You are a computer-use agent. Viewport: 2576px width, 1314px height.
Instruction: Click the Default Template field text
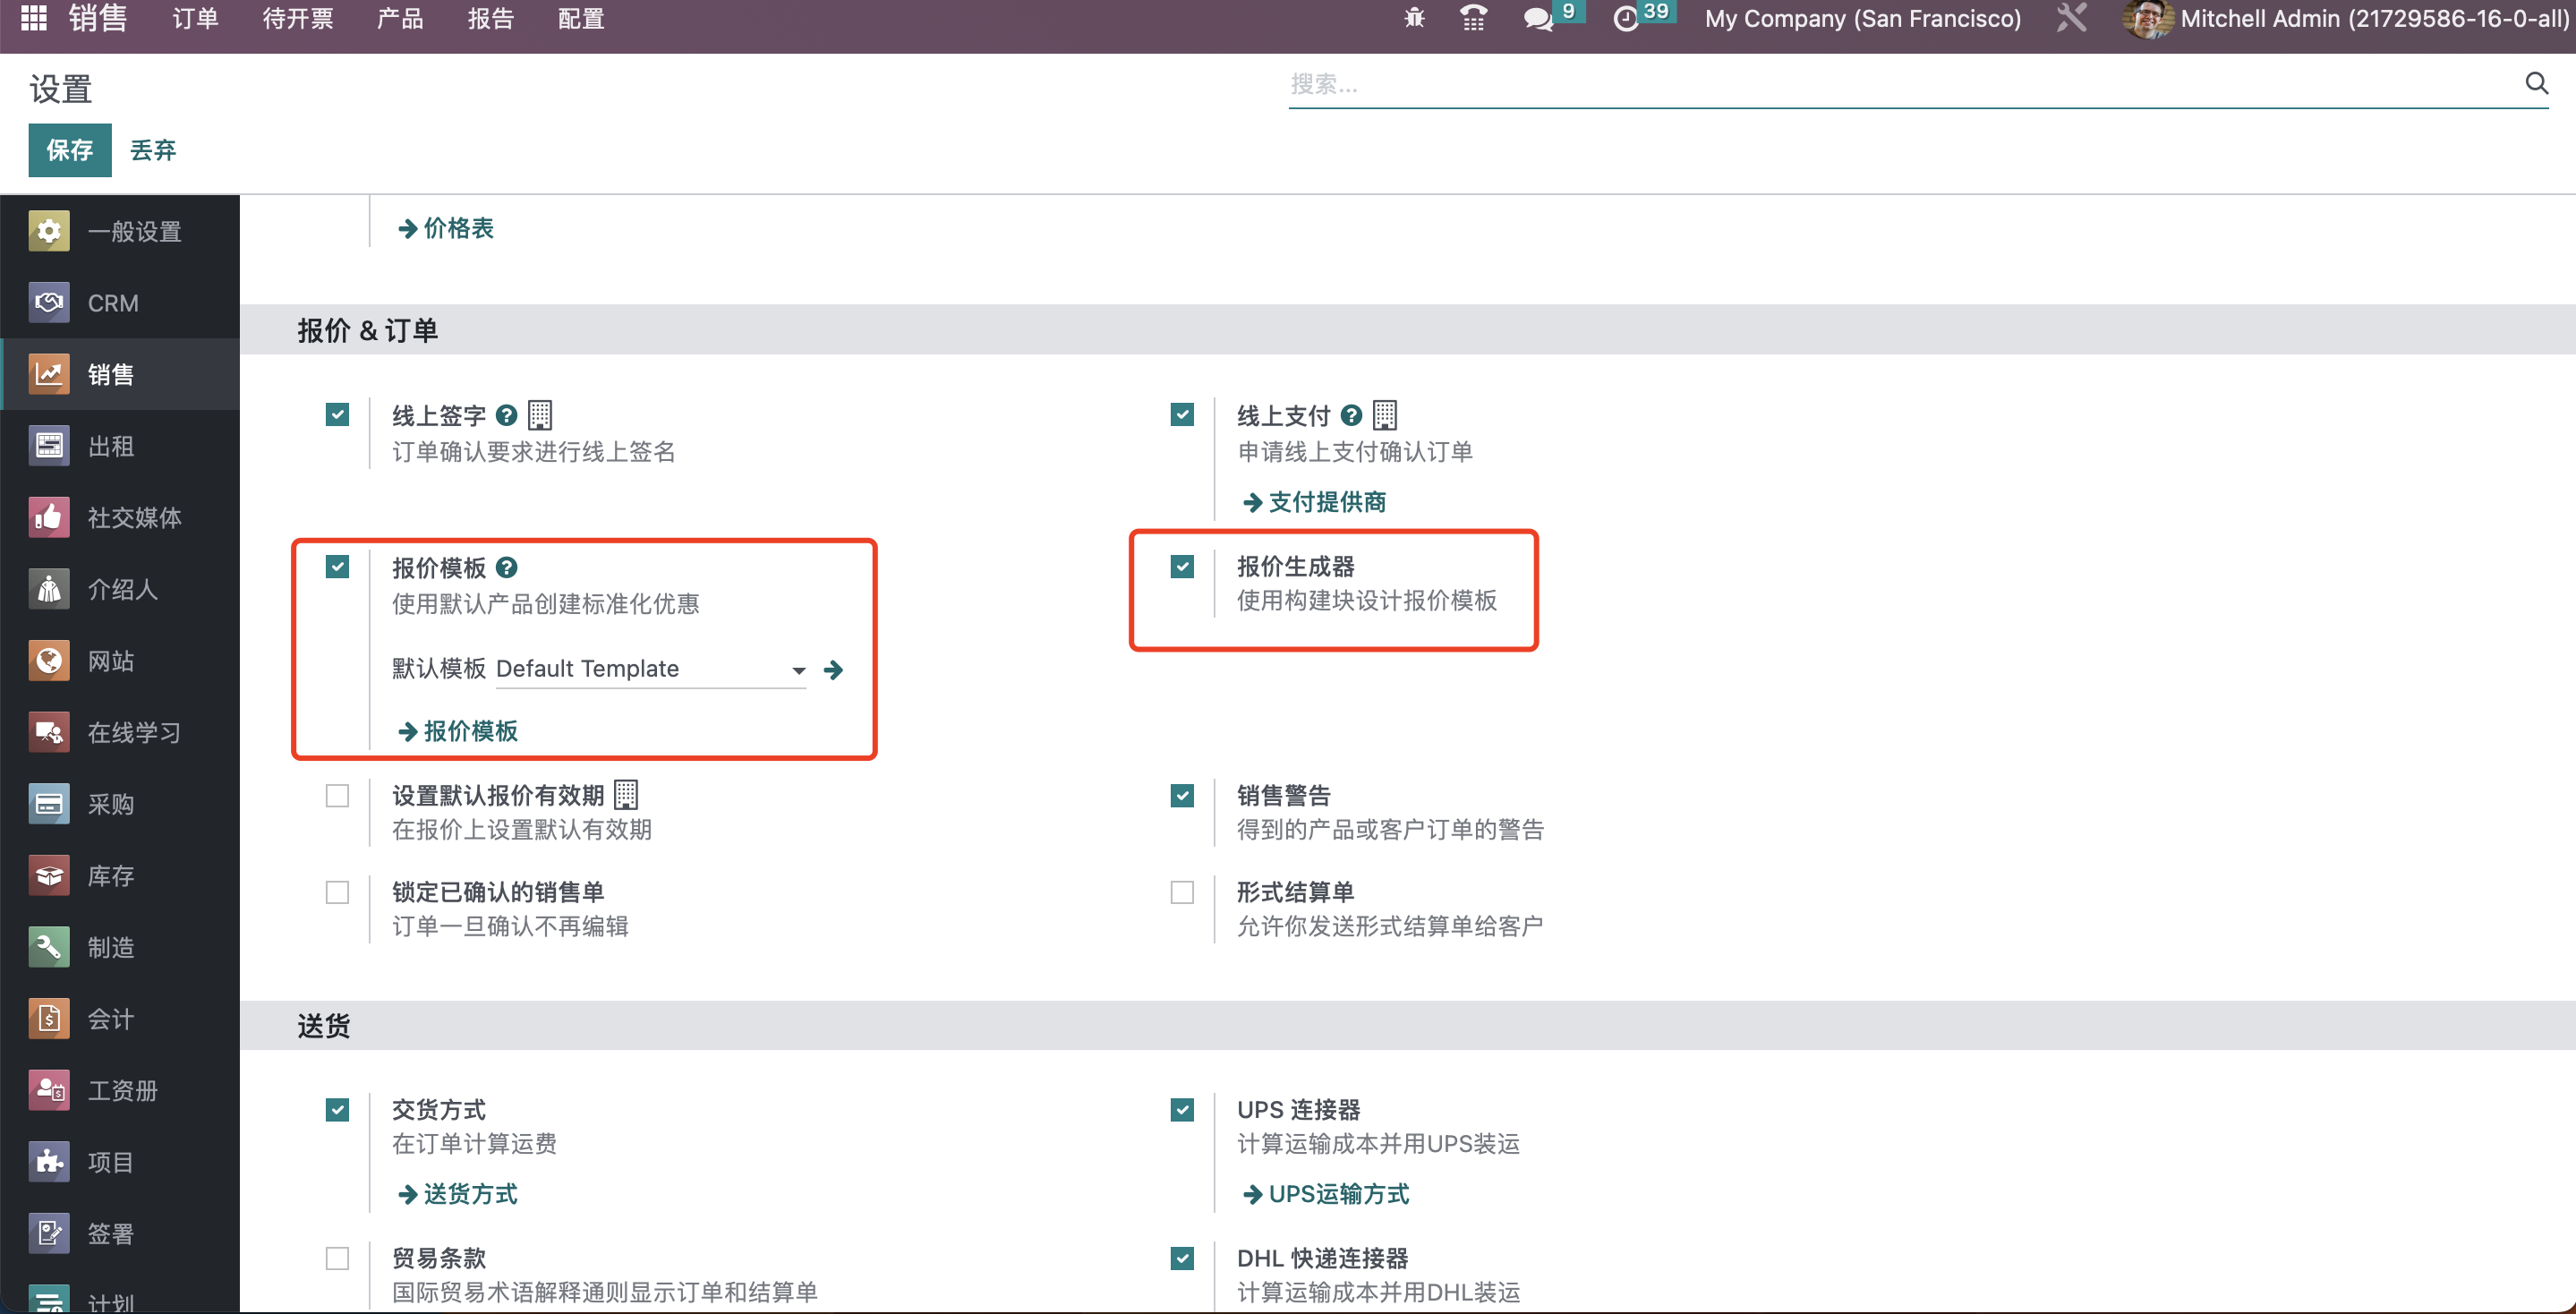click(588, 669)
